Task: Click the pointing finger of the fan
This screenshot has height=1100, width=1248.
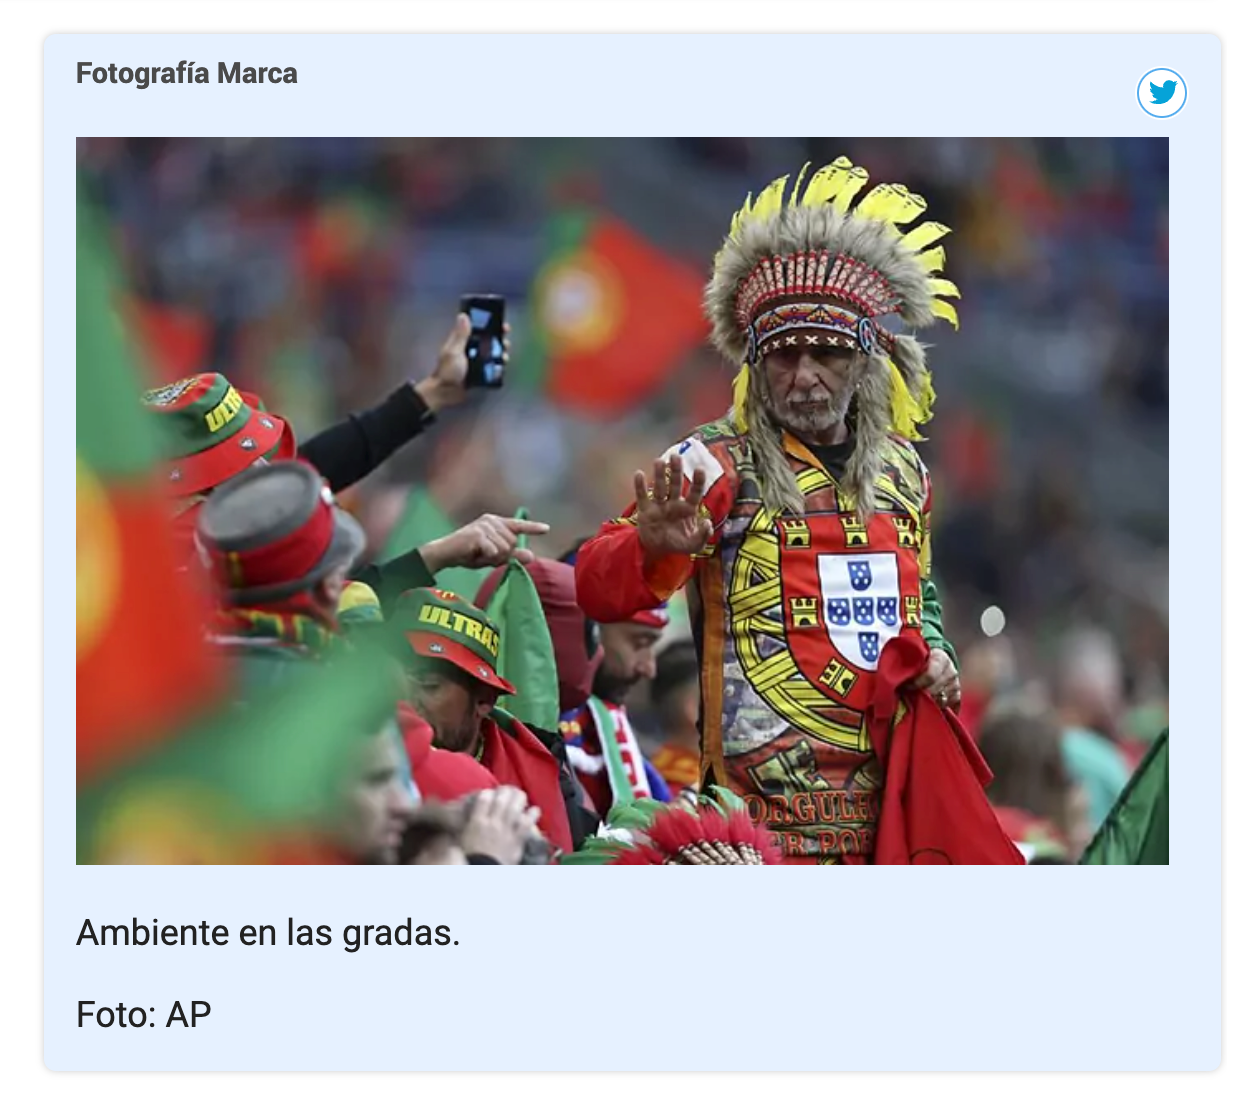Action: click(x=519, y=524)
